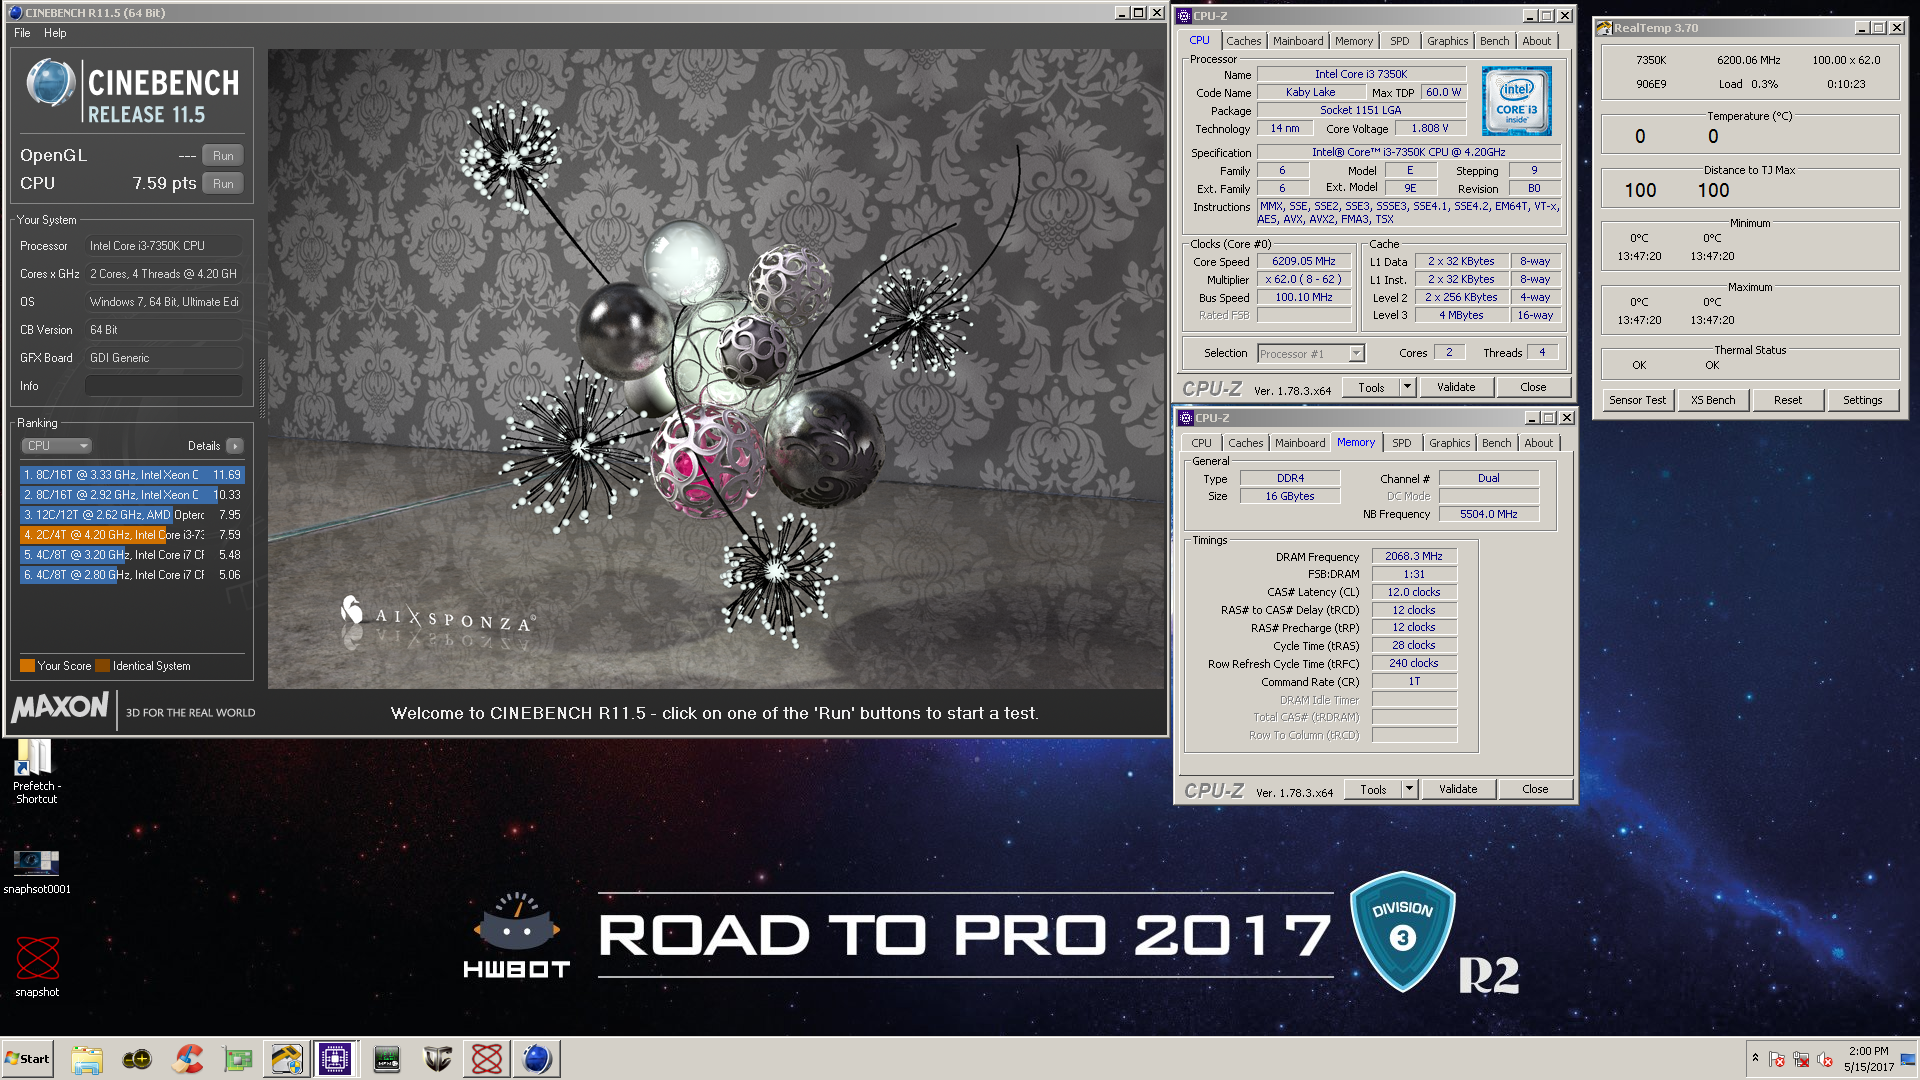Screen dimensions: 1920x1080
Task: Select ranking entry 2C/4T @ 4.20 GHz
Action: [131, 535]
